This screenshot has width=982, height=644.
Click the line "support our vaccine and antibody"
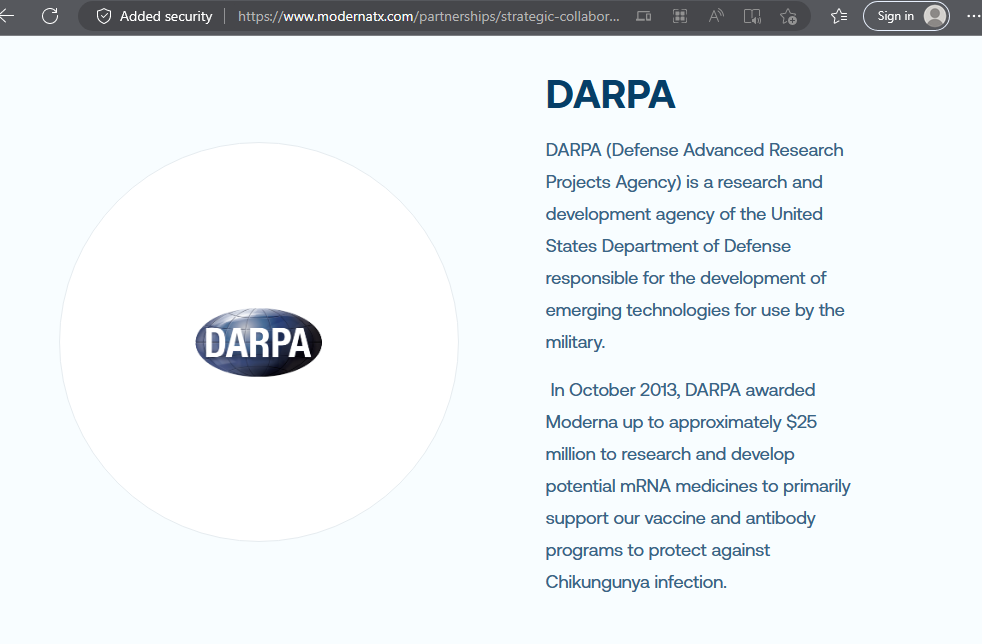681,518
